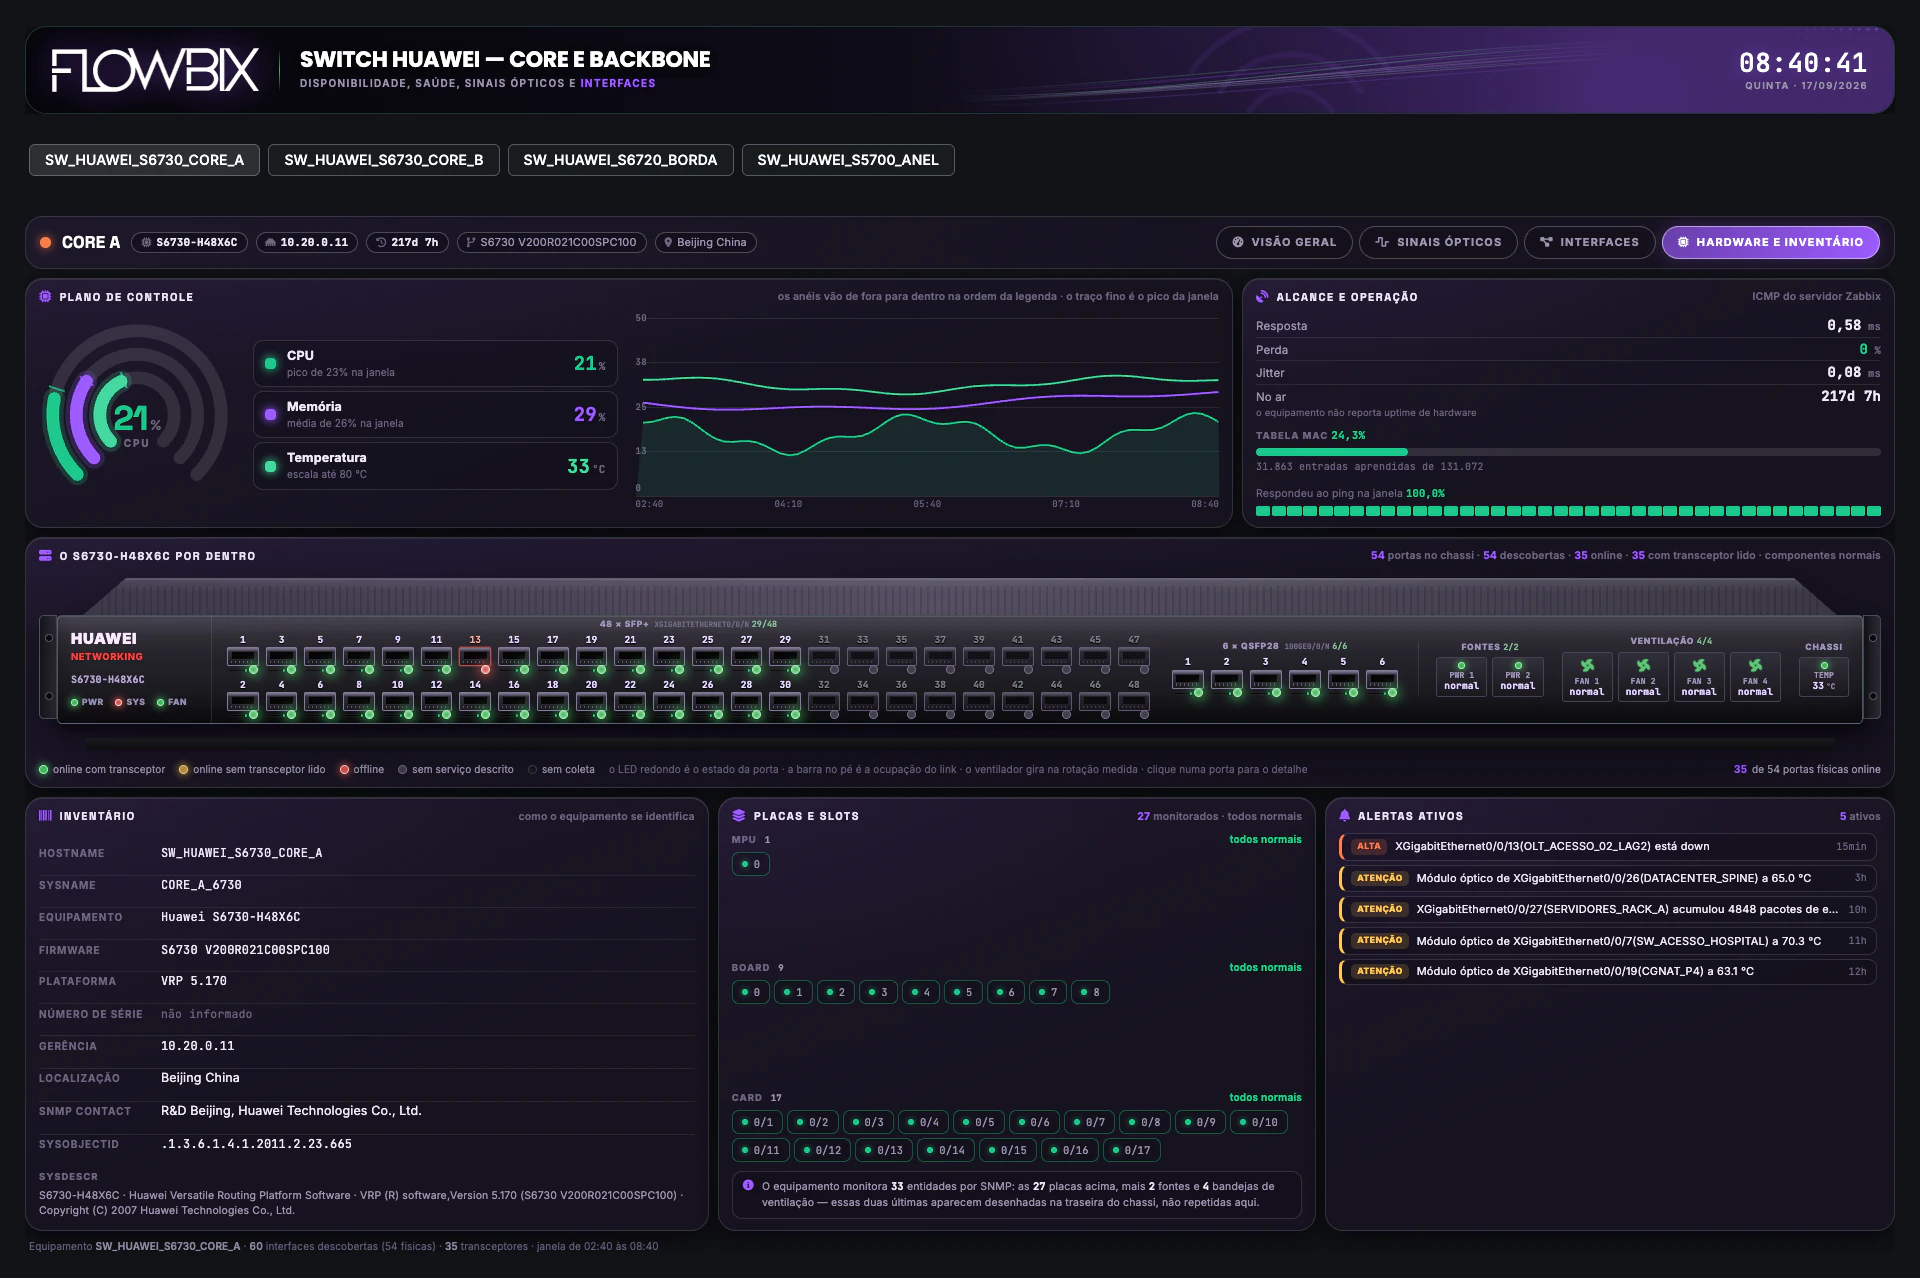Click the Beijing China location chip

pyautogui.click(x=705, y=242)
